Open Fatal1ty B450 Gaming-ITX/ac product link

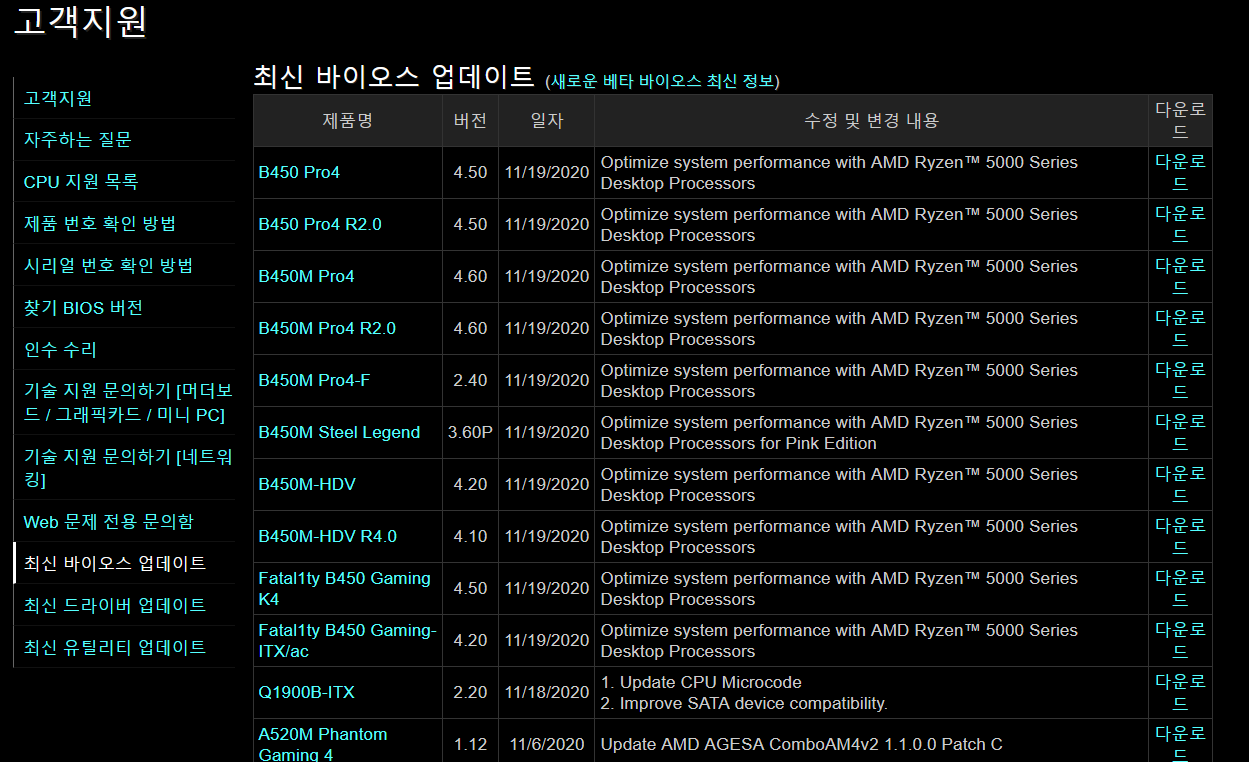pos(347,640)
